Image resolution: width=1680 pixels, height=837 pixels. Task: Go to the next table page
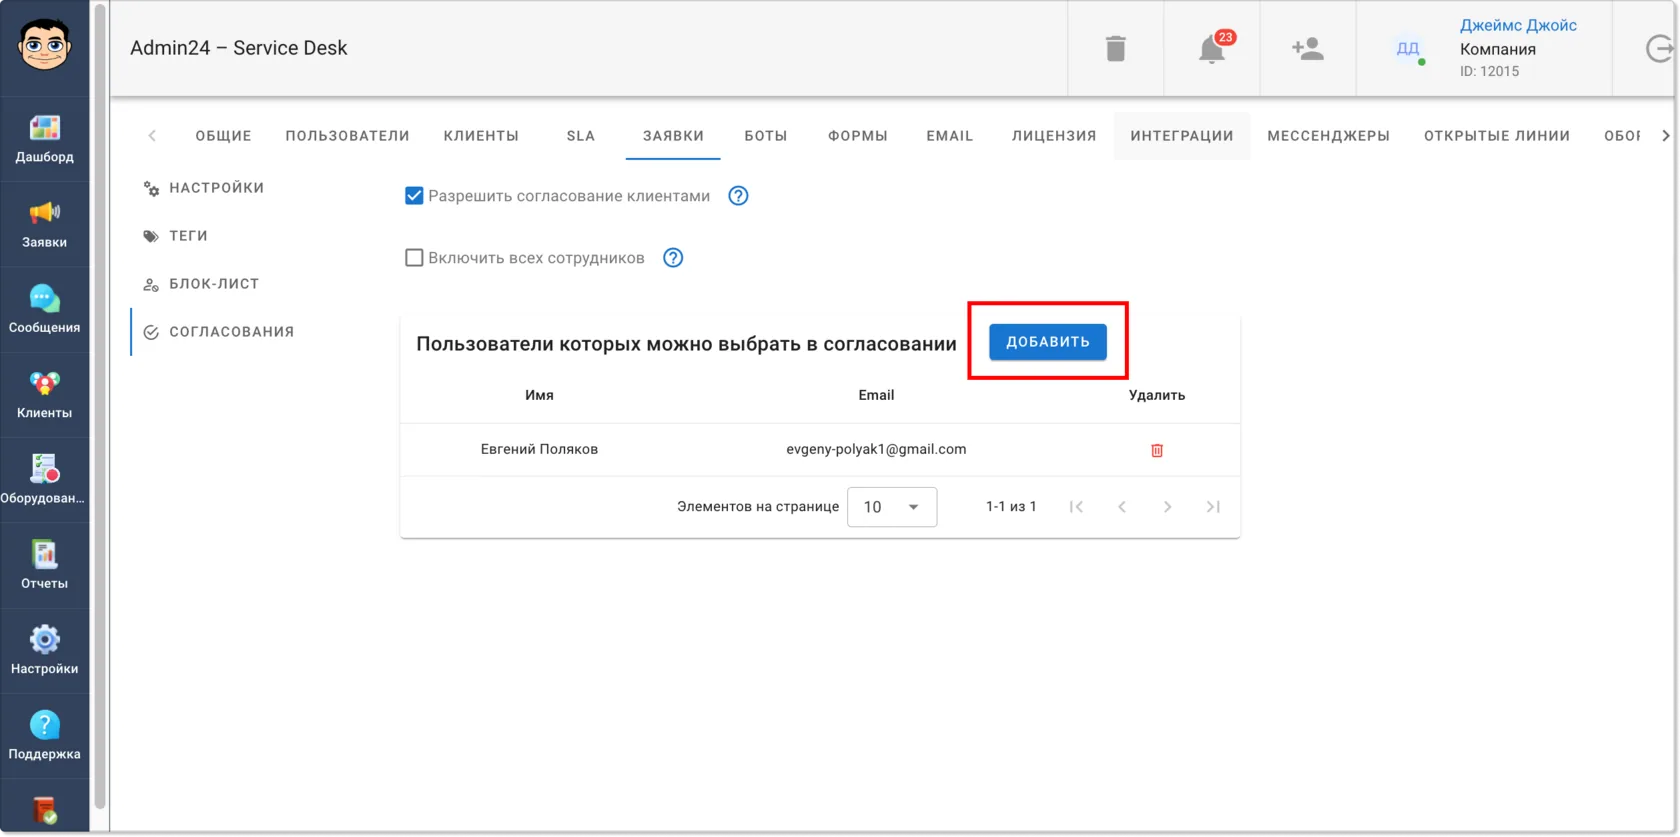pos(1167,507)
